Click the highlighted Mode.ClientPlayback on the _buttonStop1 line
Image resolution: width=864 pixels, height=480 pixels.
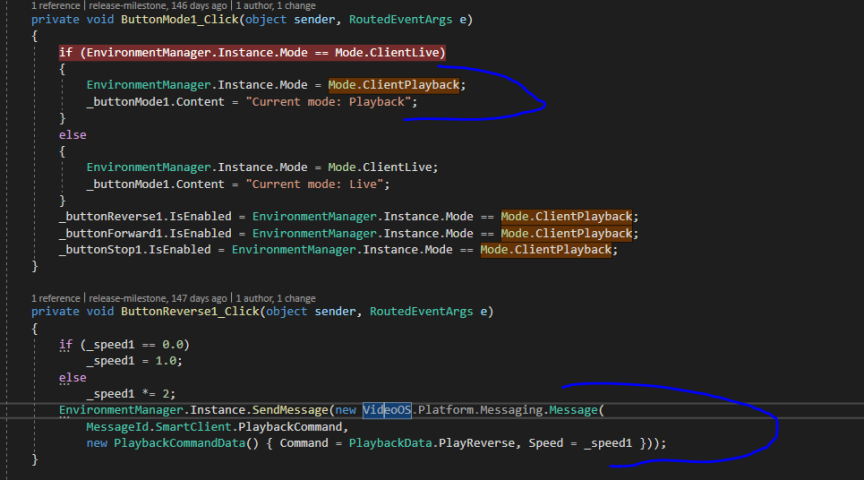pyautogui.click(x=545, y=249)
